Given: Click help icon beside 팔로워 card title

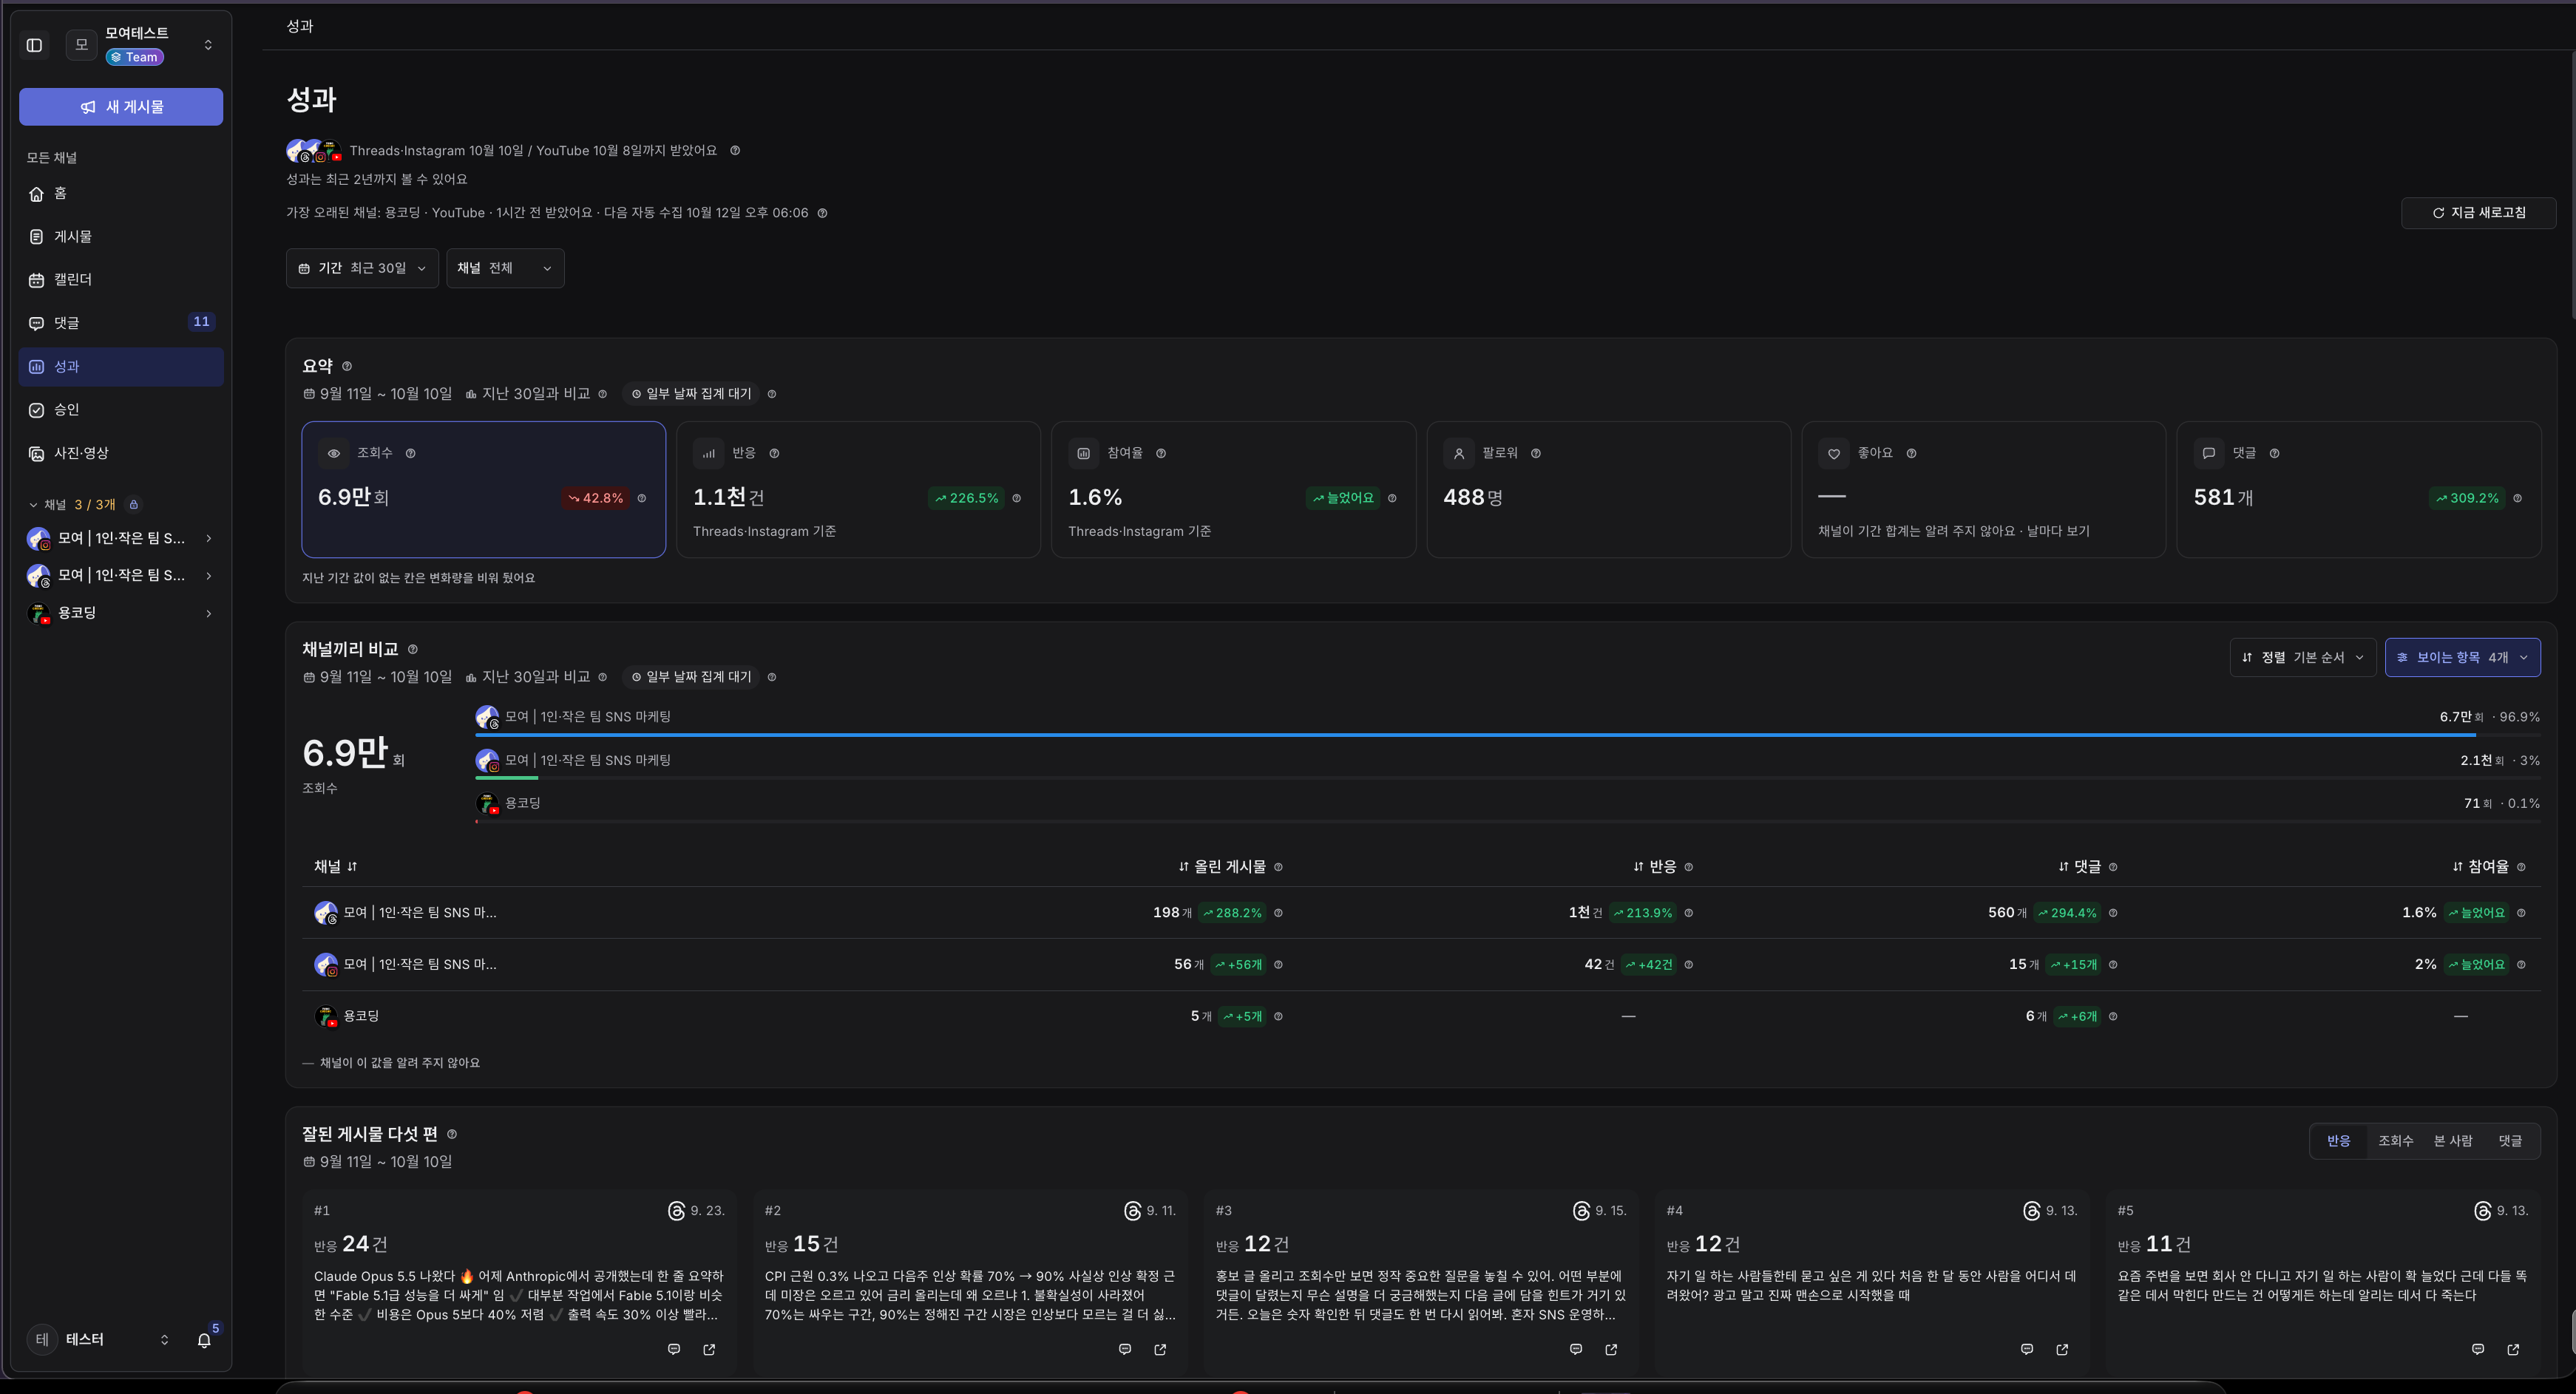Looking at the screenshot, I should coord(1536,453).
